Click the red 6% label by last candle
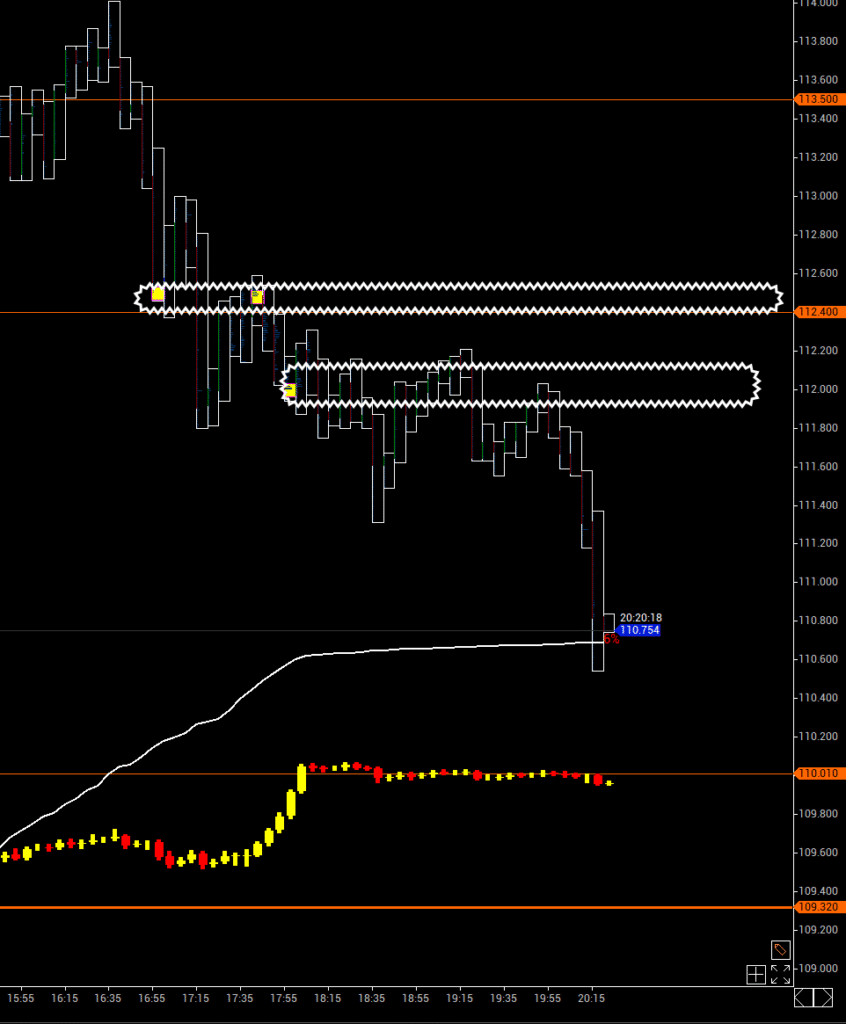 [611, 639]
